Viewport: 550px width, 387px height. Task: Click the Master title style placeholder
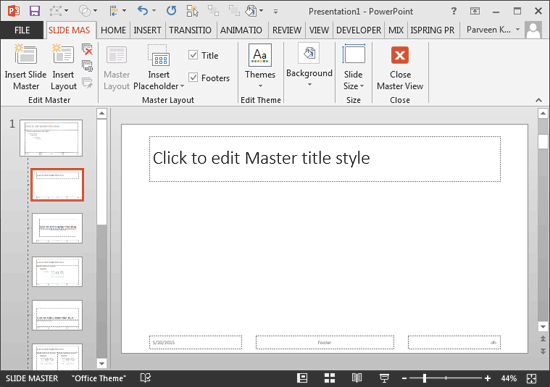point(325,159)
